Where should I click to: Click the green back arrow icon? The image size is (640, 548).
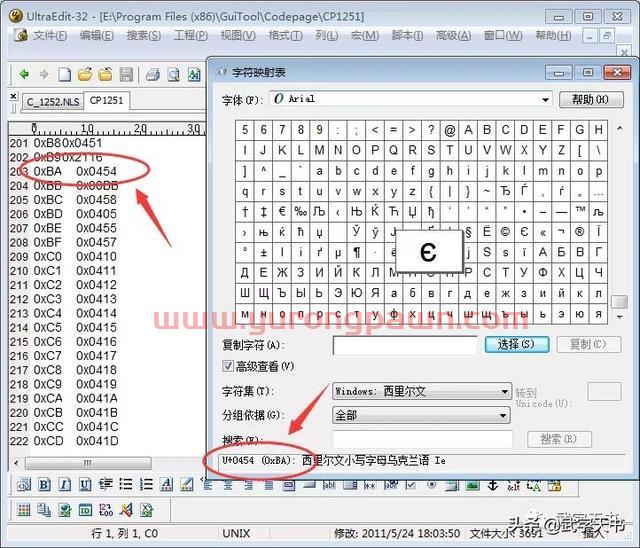tap(24, 75)
